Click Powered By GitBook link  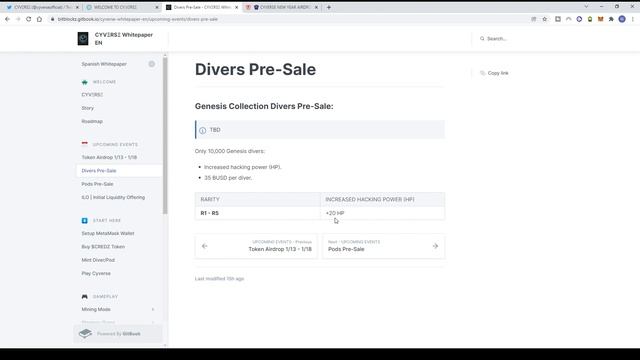click(118, 334)
